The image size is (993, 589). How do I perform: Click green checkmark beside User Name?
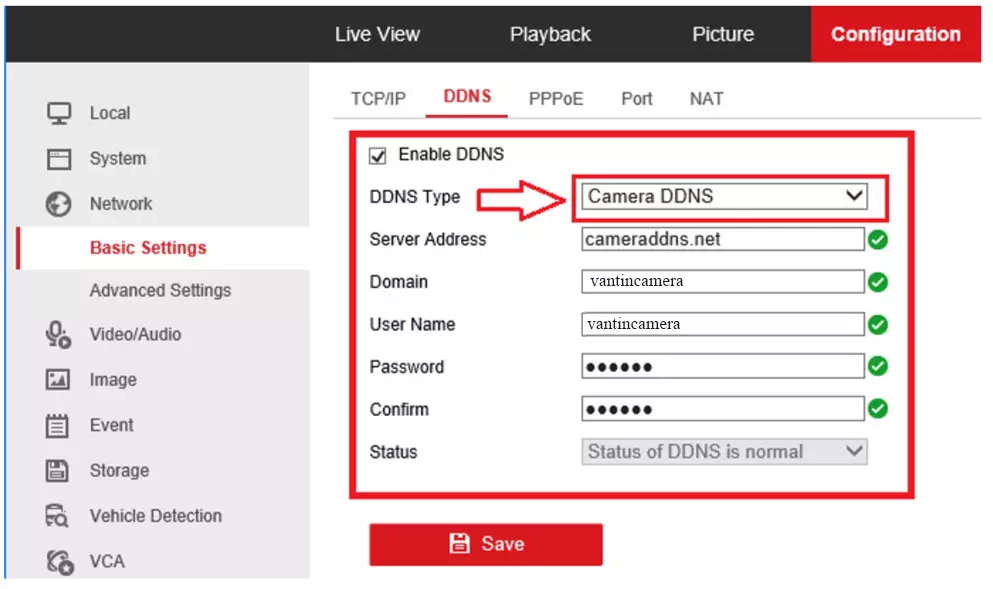click(x=878, y=325)
